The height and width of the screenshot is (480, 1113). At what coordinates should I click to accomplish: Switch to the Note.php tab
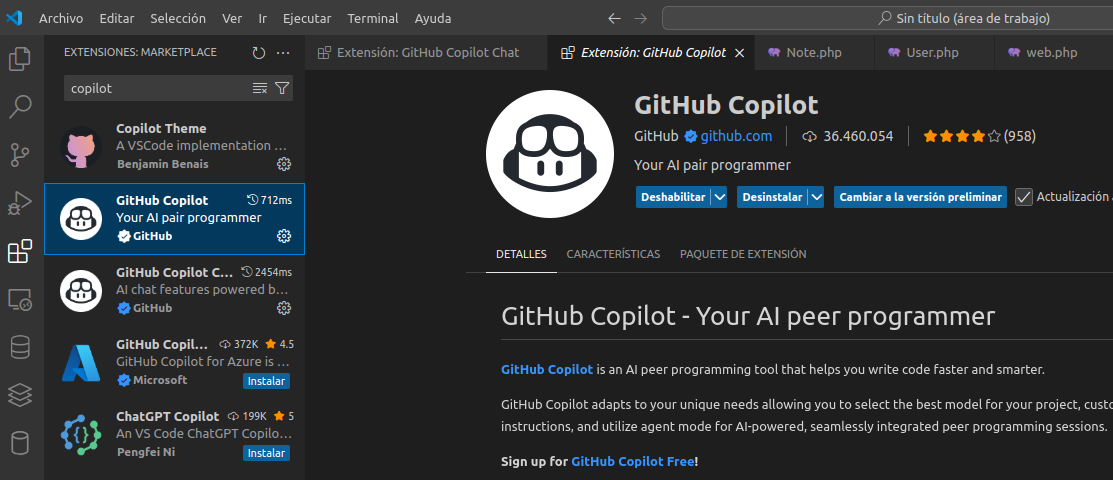pyautogui.click(x=813, y=53)
